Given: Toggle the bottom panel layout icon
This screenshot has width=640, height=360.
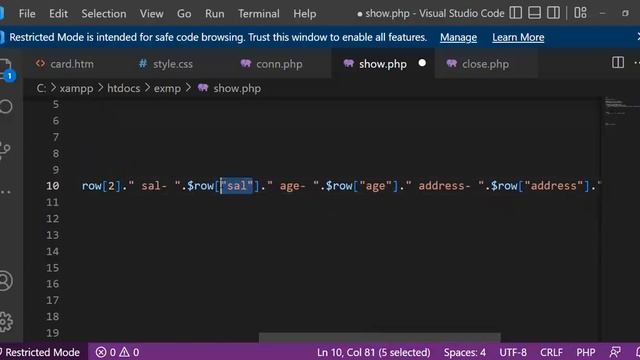Looking at the screenshot, I should coord(534,13).
